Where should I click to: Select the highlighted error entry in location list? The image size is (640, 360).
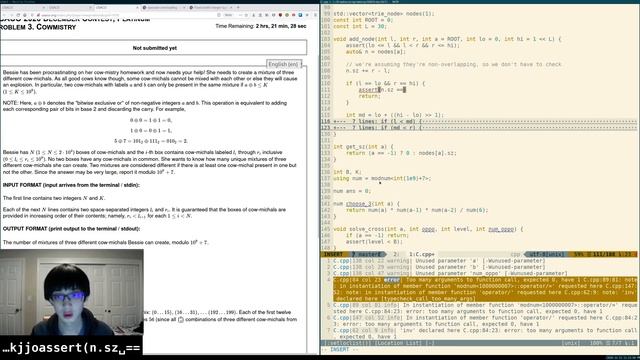pyautogui.click(x=484, y=289)
